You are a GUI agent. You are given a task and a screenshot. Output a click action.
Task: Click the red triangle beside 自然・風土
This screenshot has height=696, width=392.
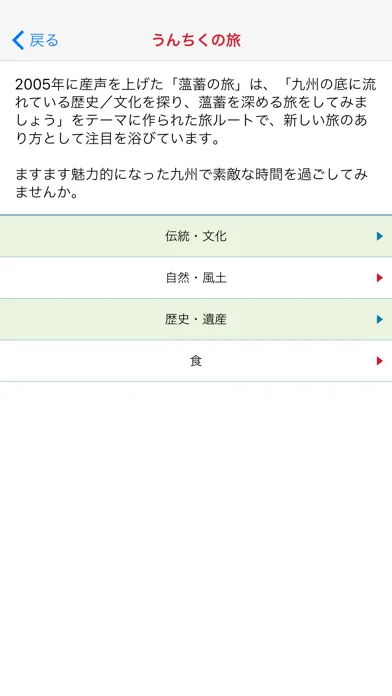[x=380, y=278]
